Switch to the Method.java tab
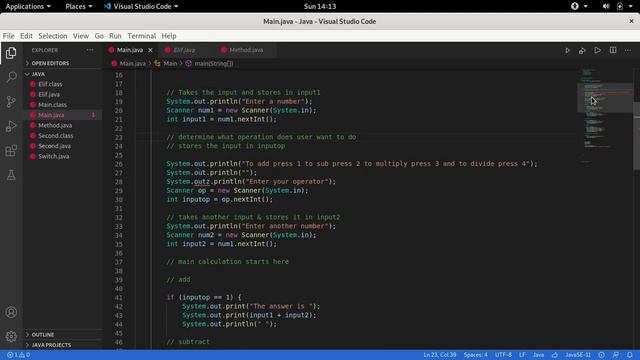Viewport: 640px width, 360px height. [245, 50]
